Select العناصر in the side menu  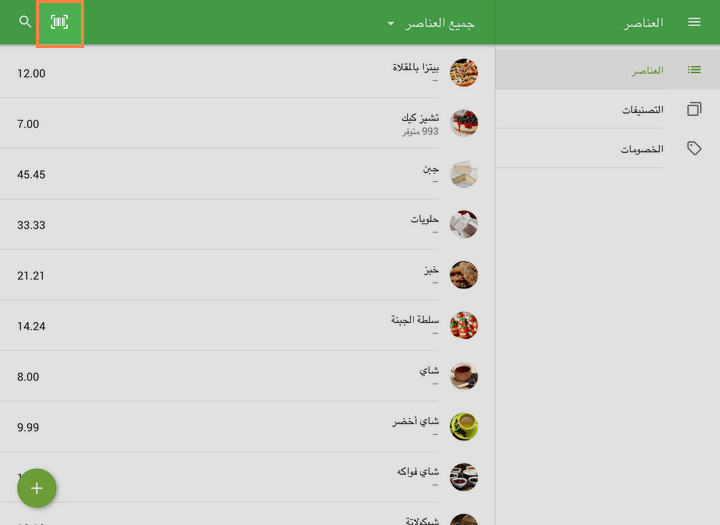point(647,70)
